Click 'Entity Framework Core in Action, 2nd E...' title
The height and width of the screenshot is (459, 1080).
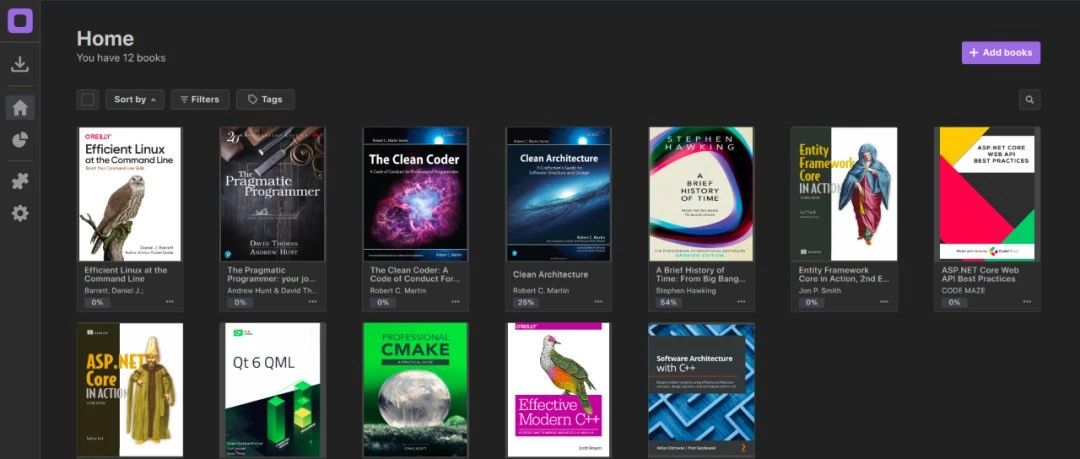(844, 274)
